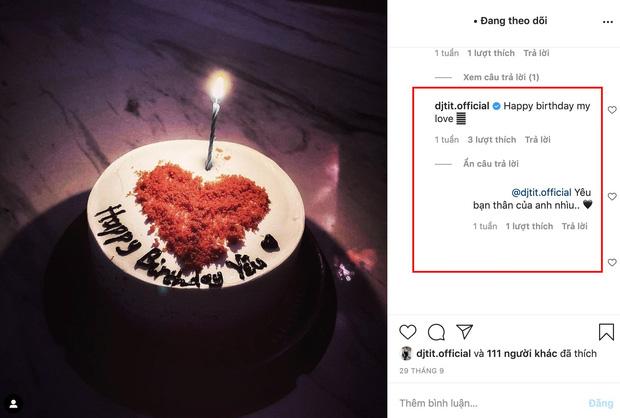Like the 'Happy birthday my love' comment
Screen dimensions: 620x418
(x=612, y=111)
